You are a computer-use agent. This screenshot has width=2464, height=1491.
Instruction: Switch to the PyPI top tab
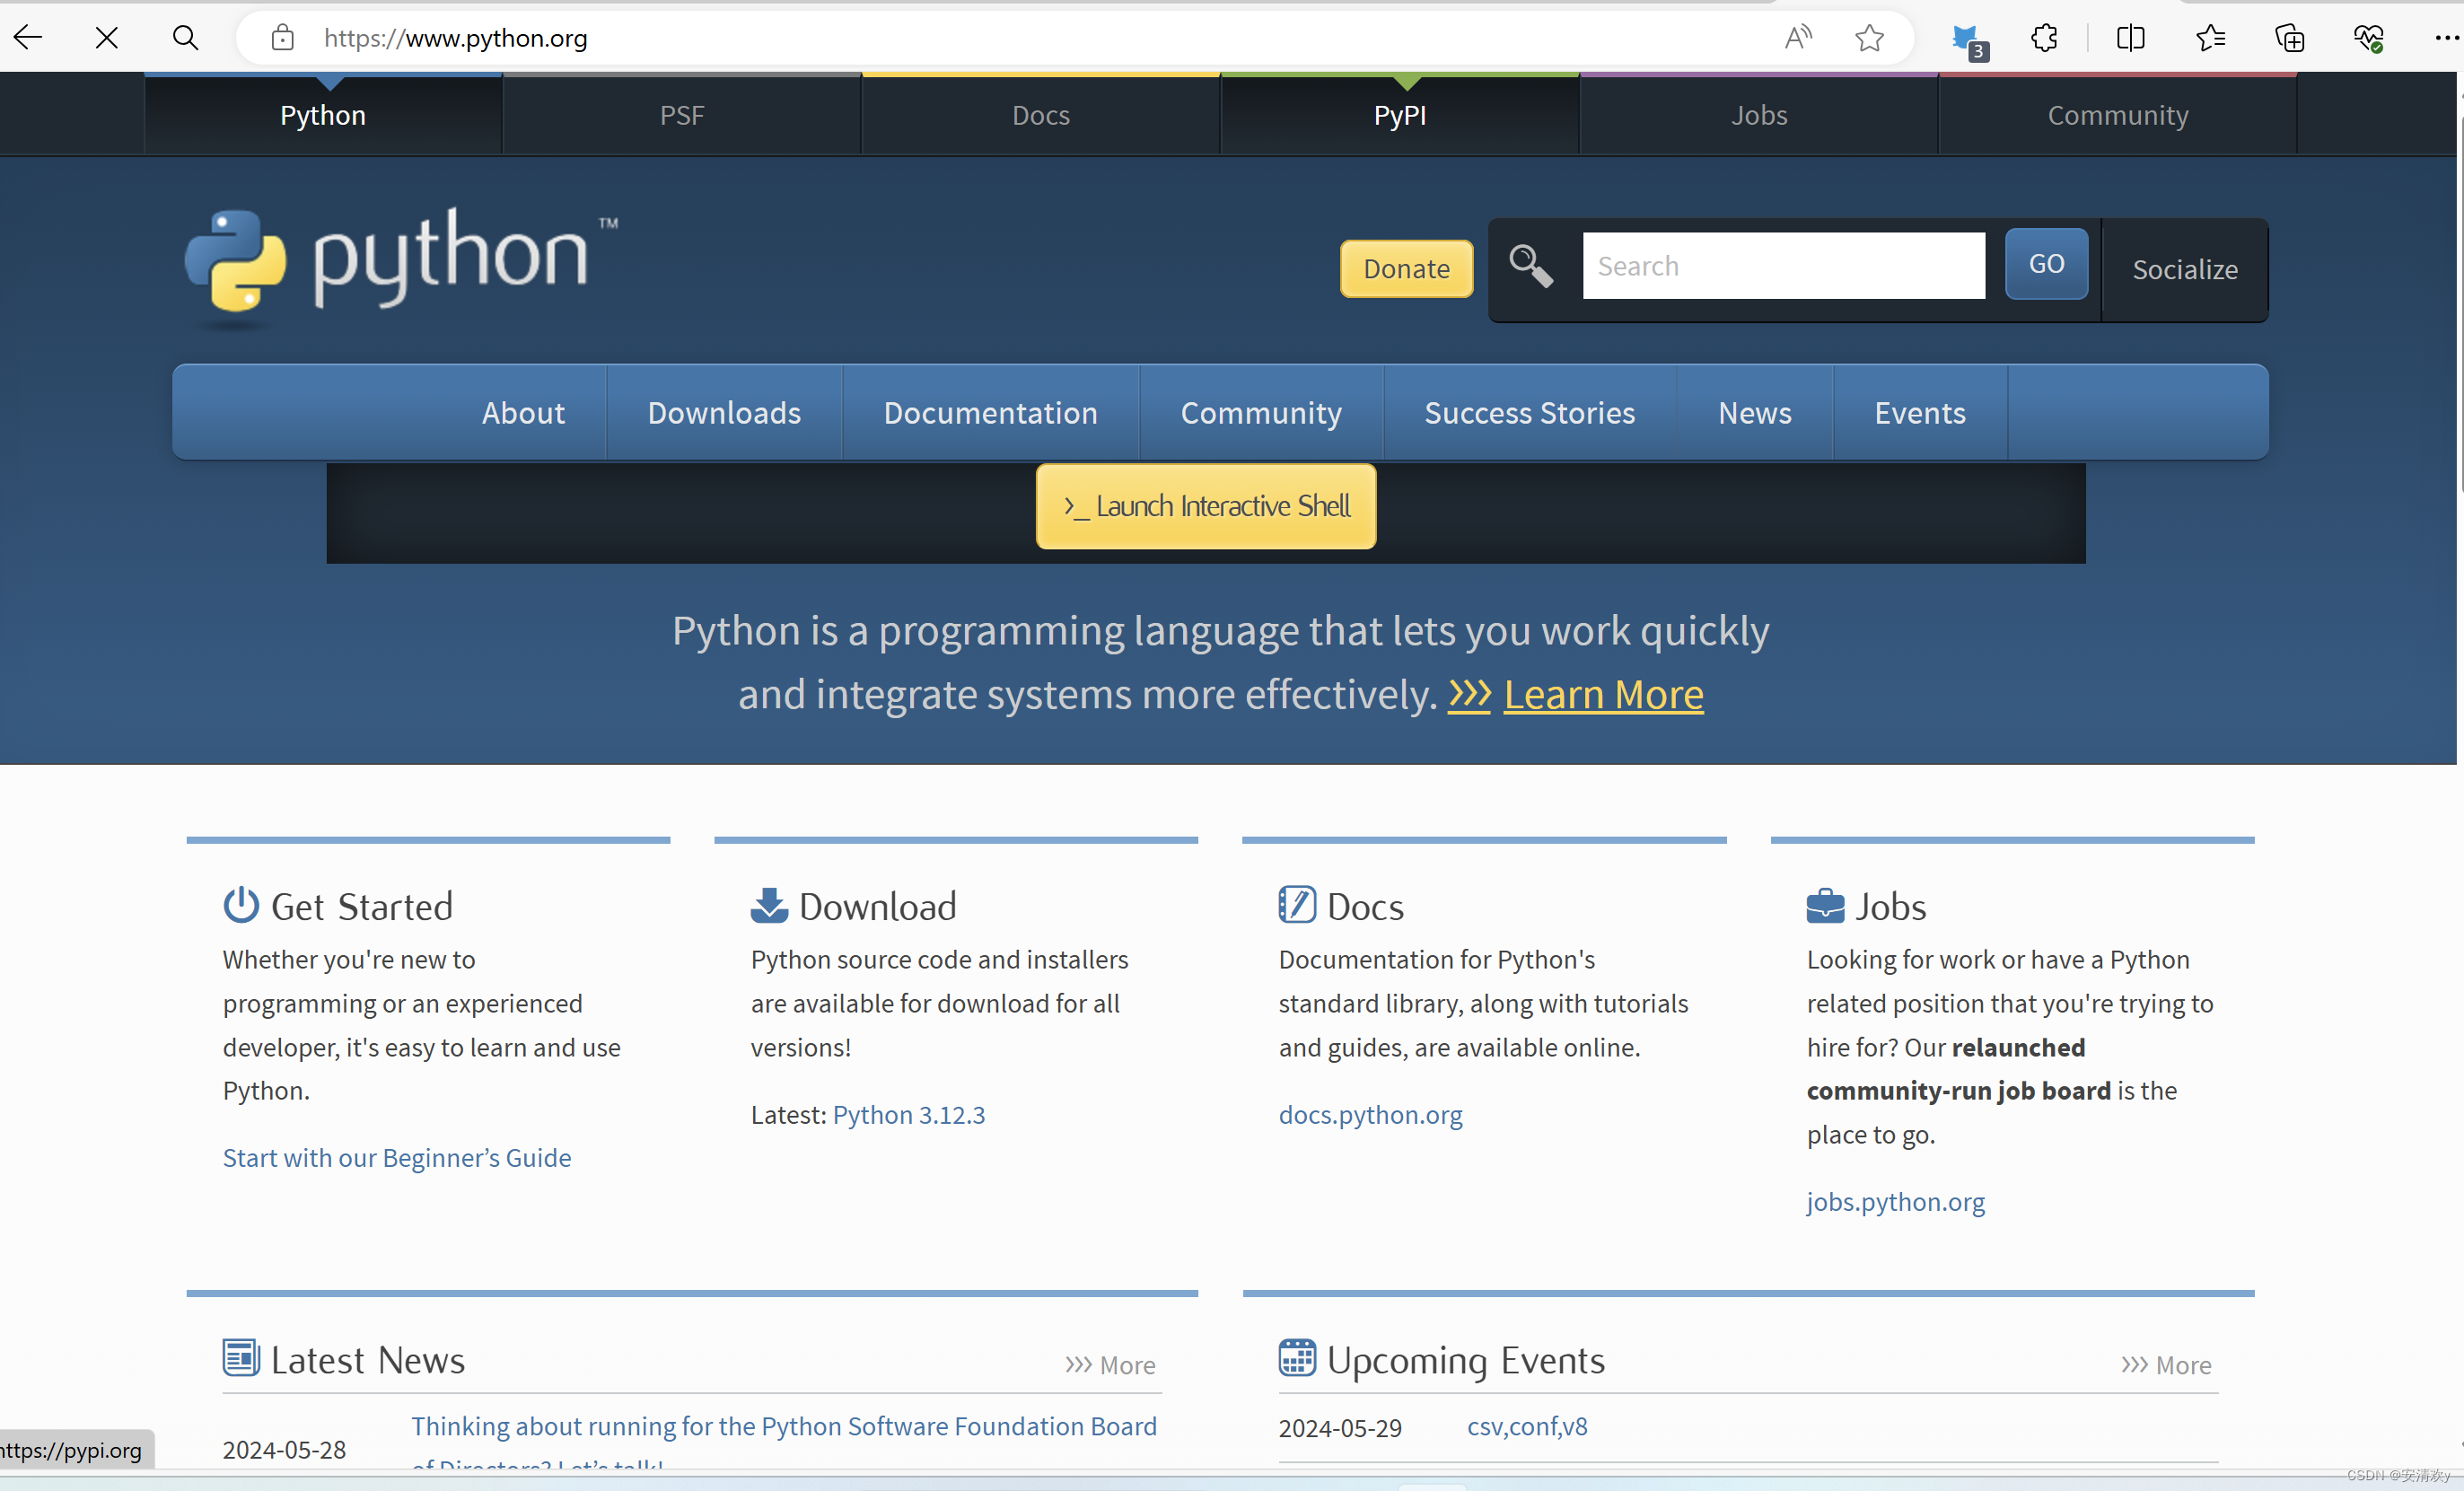1399,115
